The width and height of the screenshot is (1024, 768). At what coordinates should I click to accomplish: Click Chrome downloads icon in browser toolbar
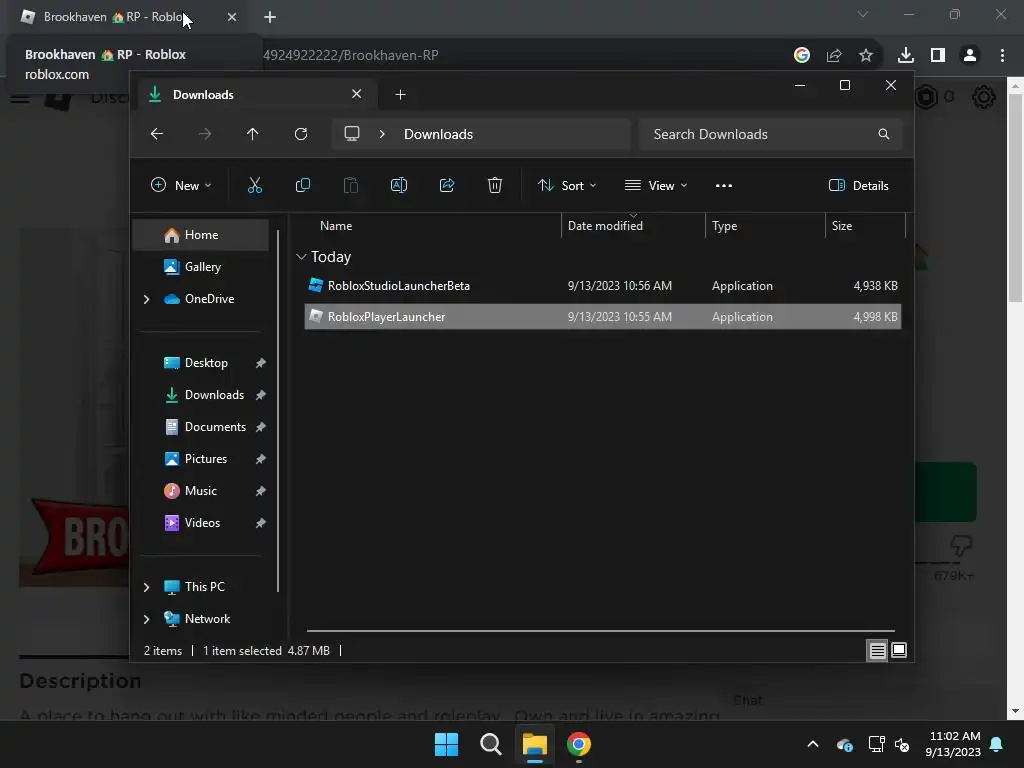pos(906,56)
